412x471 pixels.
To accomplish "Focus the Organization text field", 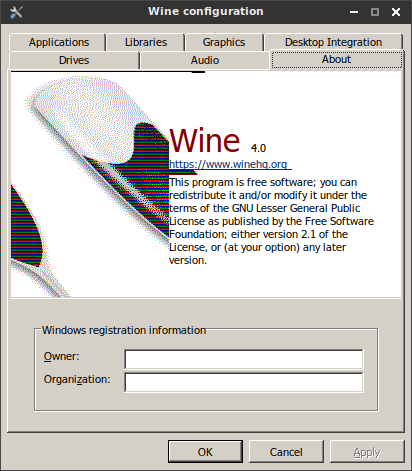I will (244, 382).
